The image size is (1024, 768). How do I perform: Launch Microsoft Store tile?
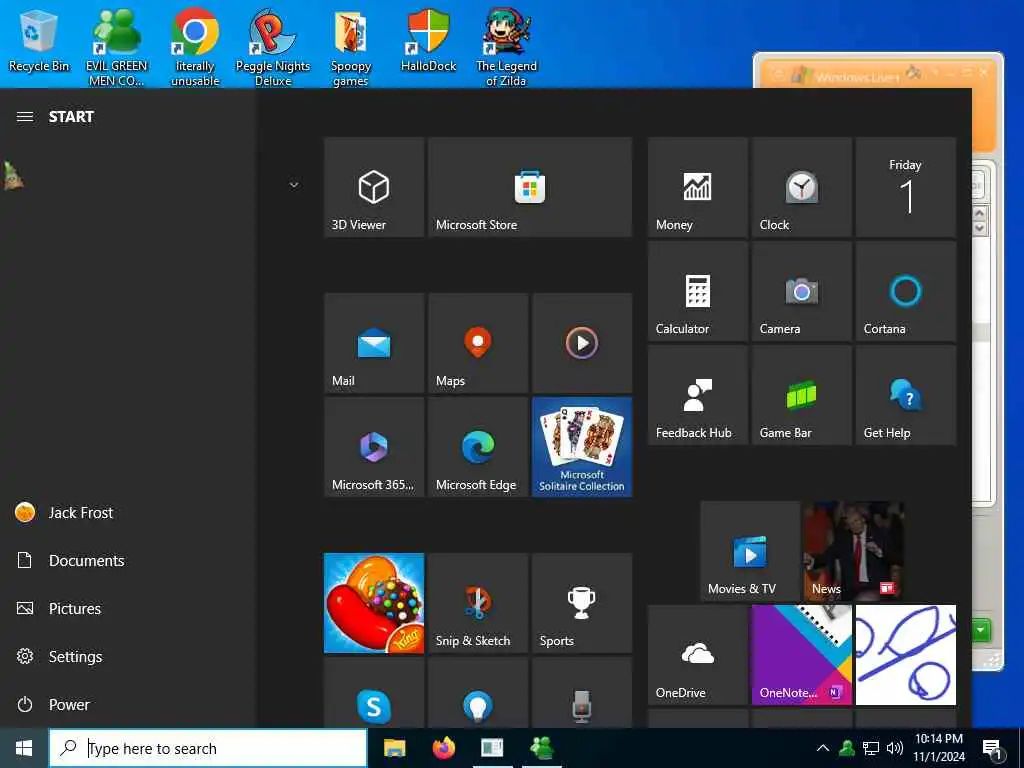tap(530, 187)
